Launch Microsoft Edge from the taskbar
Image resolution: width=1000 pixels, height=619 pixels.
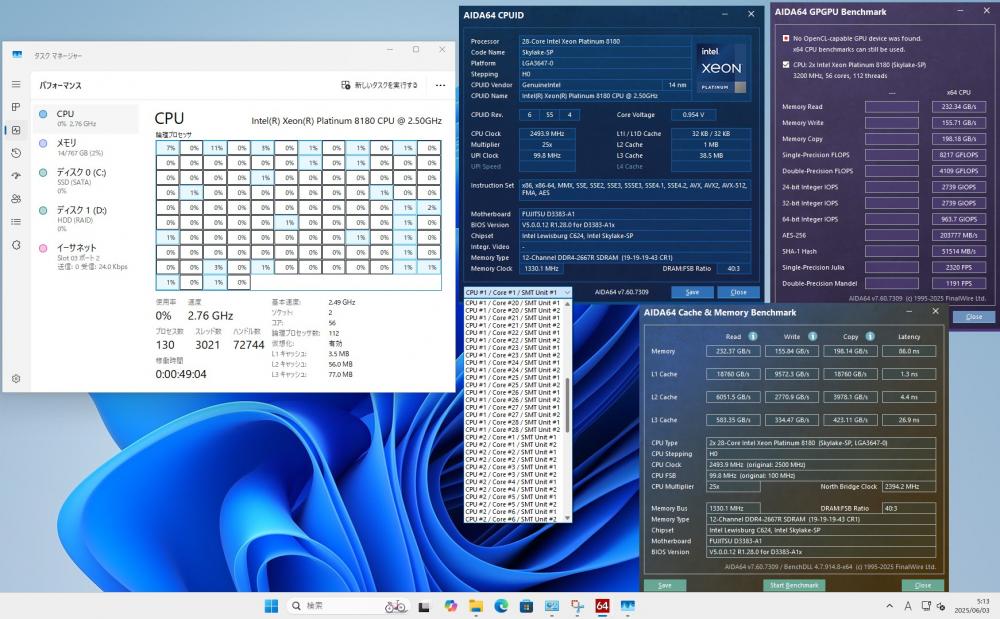[501, 606]
